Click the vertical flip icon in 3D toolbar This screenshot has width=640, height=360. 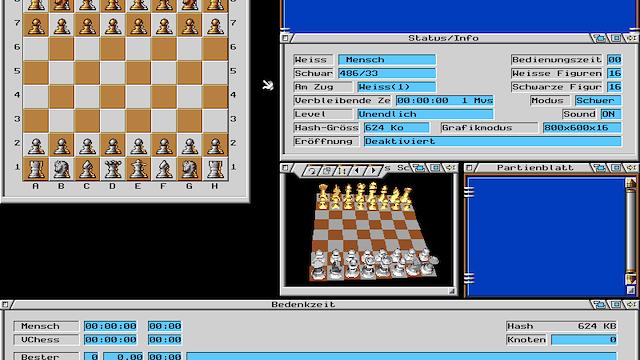click(342, 171)
